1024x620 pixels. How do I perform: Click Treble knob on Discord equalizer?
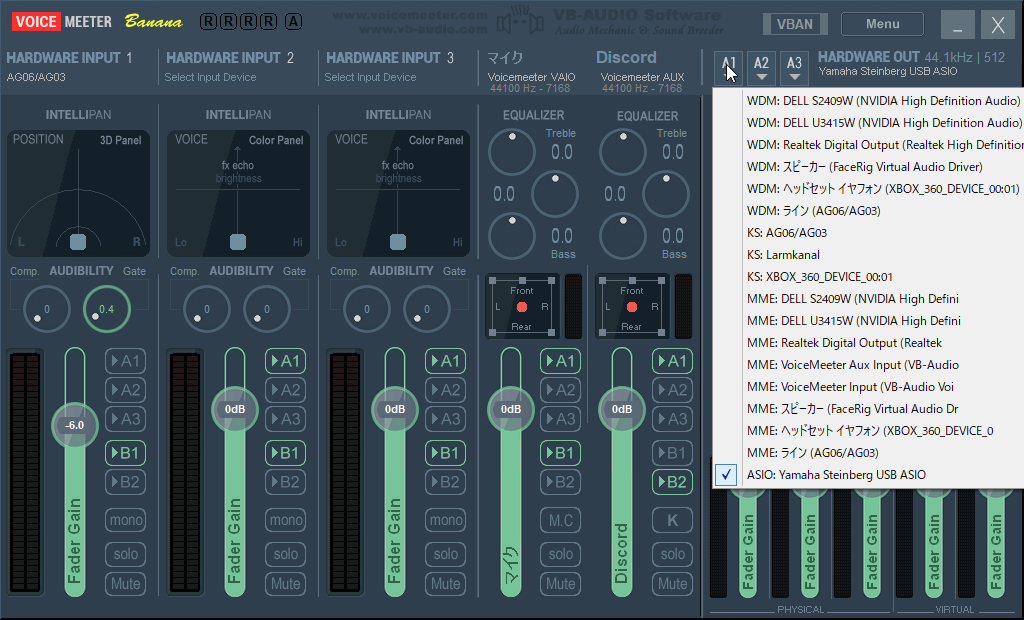coord(622,152)
